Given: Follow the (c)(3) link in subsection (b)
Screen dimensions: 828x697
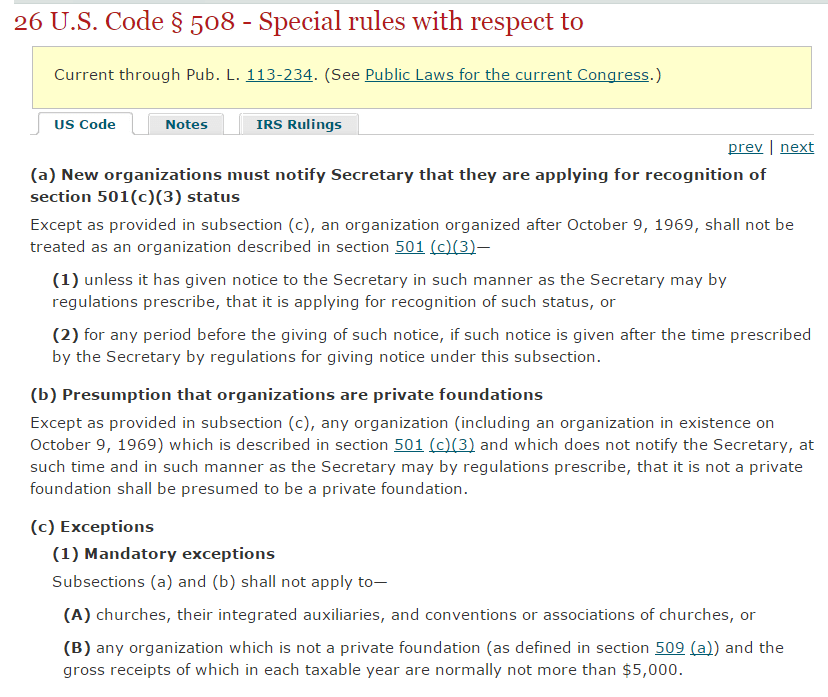Looking at the screenshot, I should point(452,445).
